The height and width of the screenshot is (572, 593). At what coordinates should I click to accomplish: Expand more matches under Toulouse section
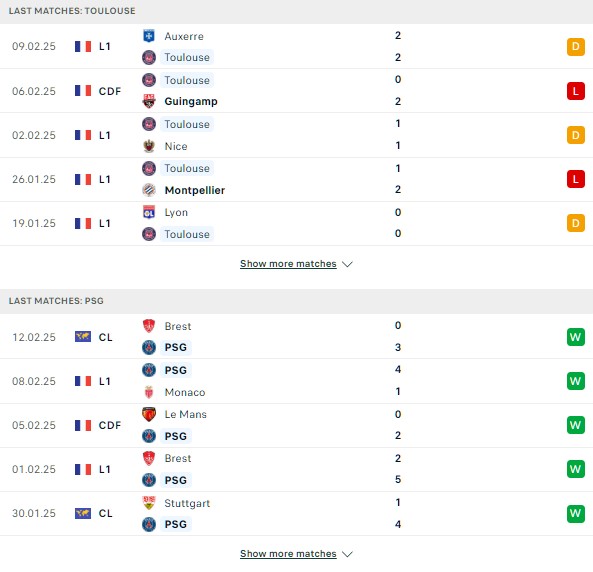[288, 264]
